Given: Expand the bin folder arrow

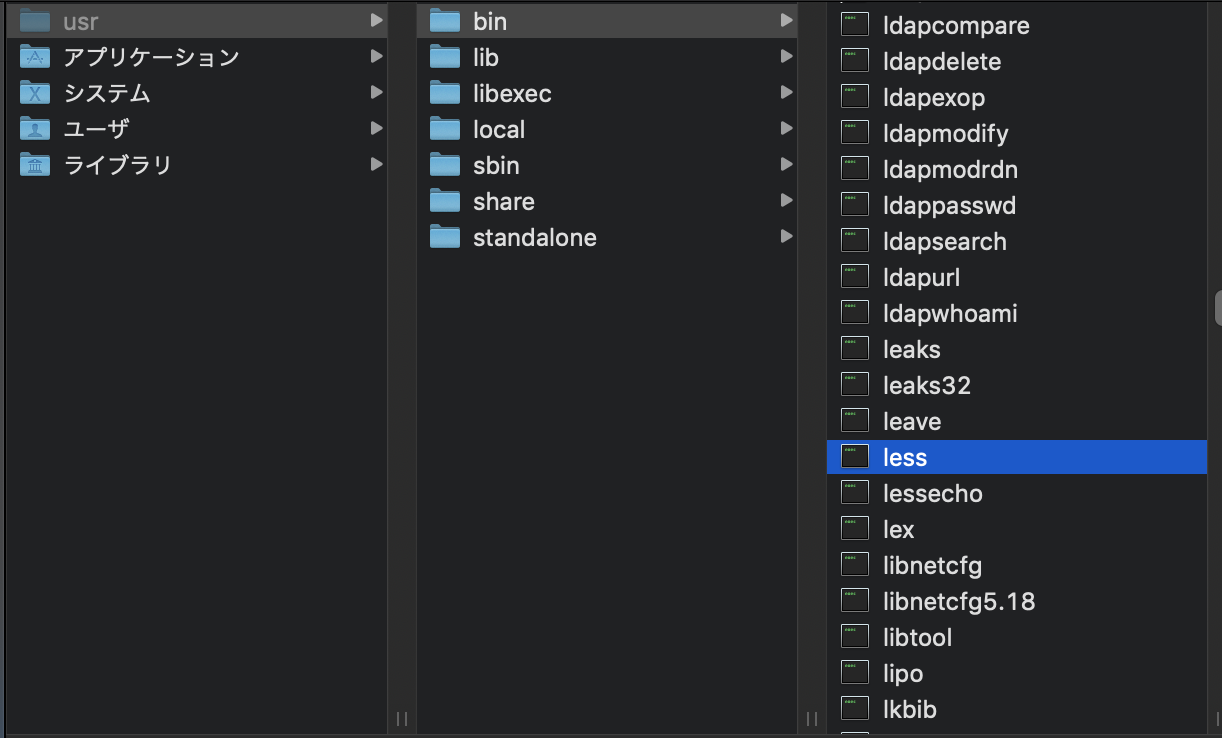Looking at the screenshot, I should pyautogui.click(x=787, y=21).
